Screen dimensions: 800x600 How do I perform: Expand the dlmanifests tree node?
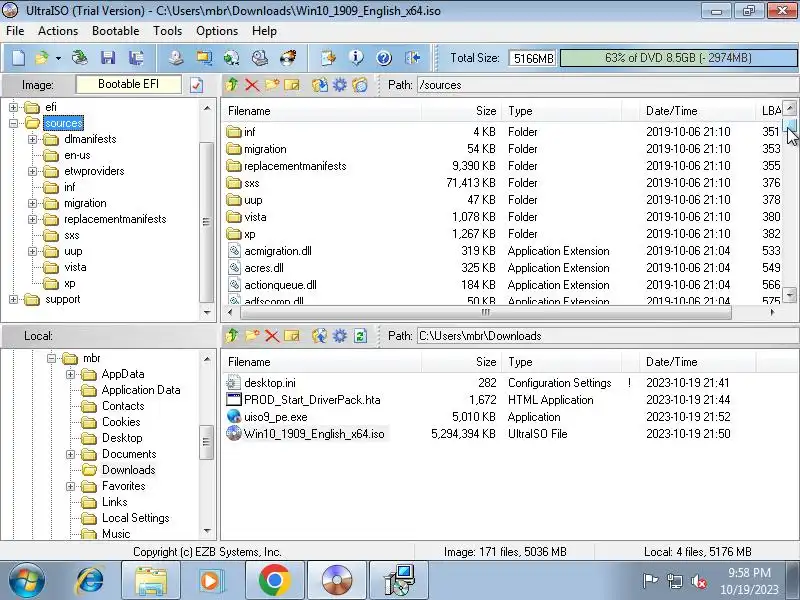pyautogui.click(x=32, y=139)
